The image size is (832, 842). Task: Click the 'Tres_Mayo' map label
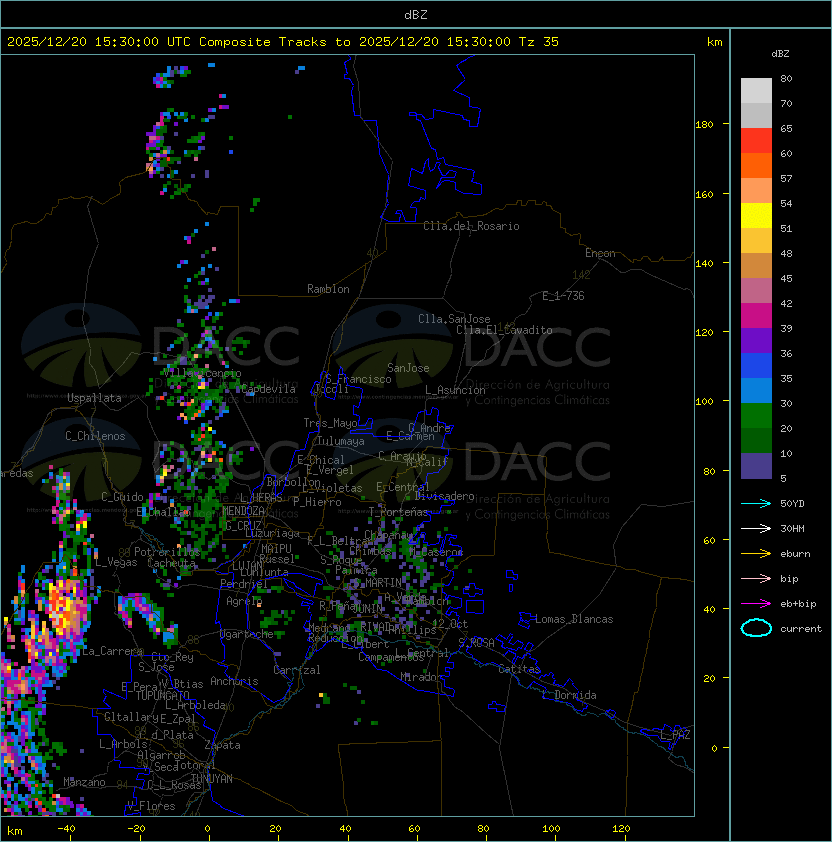click(x=330, y=423)
